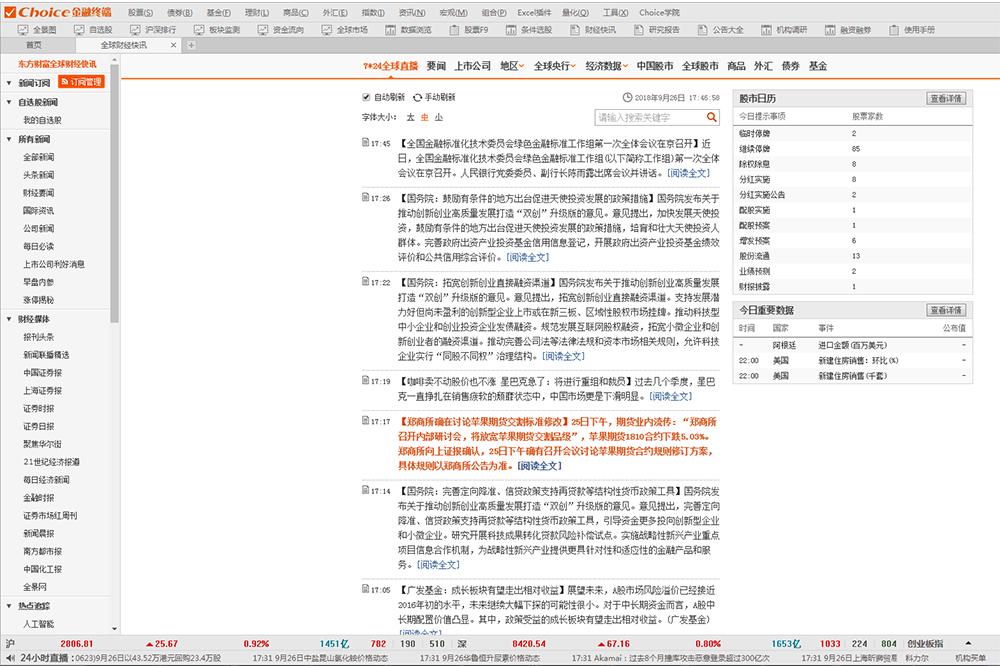The width and height of the screenshot is (1000, 666).
Task: Switch to the 首页 tab
Action: (34, 45)
